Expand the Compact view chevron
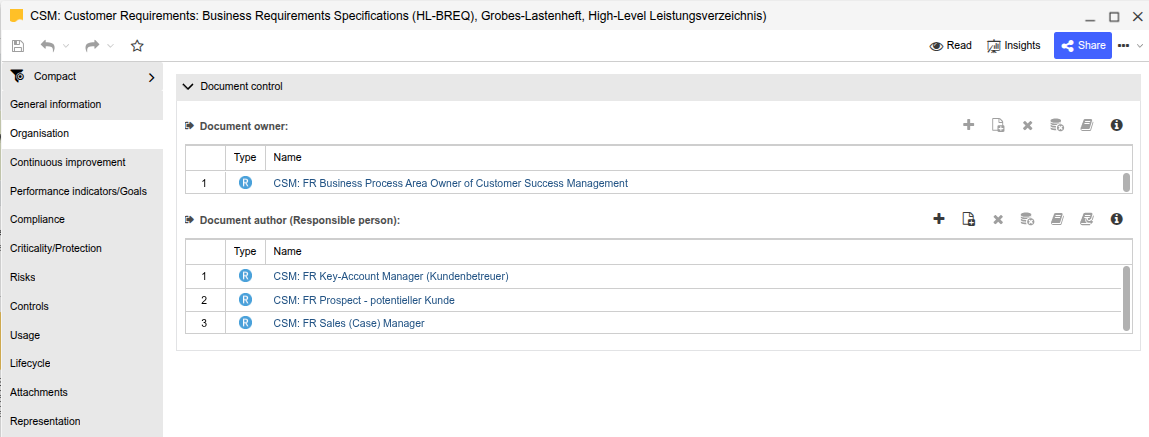Image resolution: width=1149 pixels, height=437 pixels. pos(152,77)
